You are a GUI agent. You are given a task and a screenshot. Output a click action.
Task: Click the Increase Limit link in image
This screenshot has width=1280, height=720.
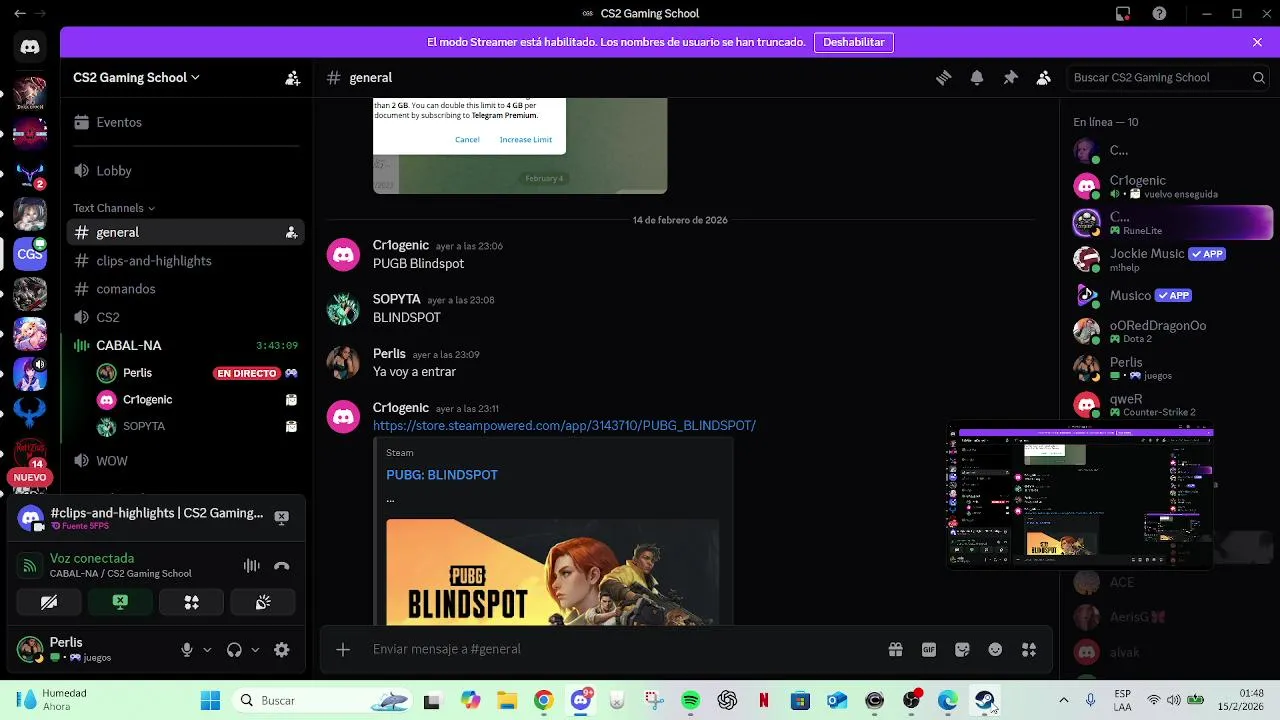pos(526,140)
